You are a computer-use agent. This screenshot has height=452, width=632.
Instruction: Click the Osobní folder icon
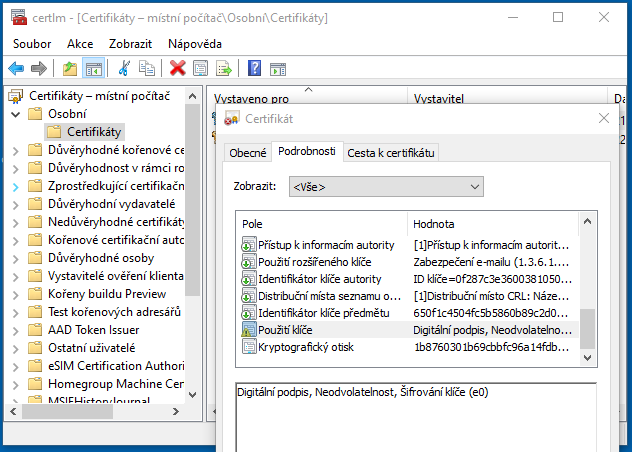click(x=35, y=114)
